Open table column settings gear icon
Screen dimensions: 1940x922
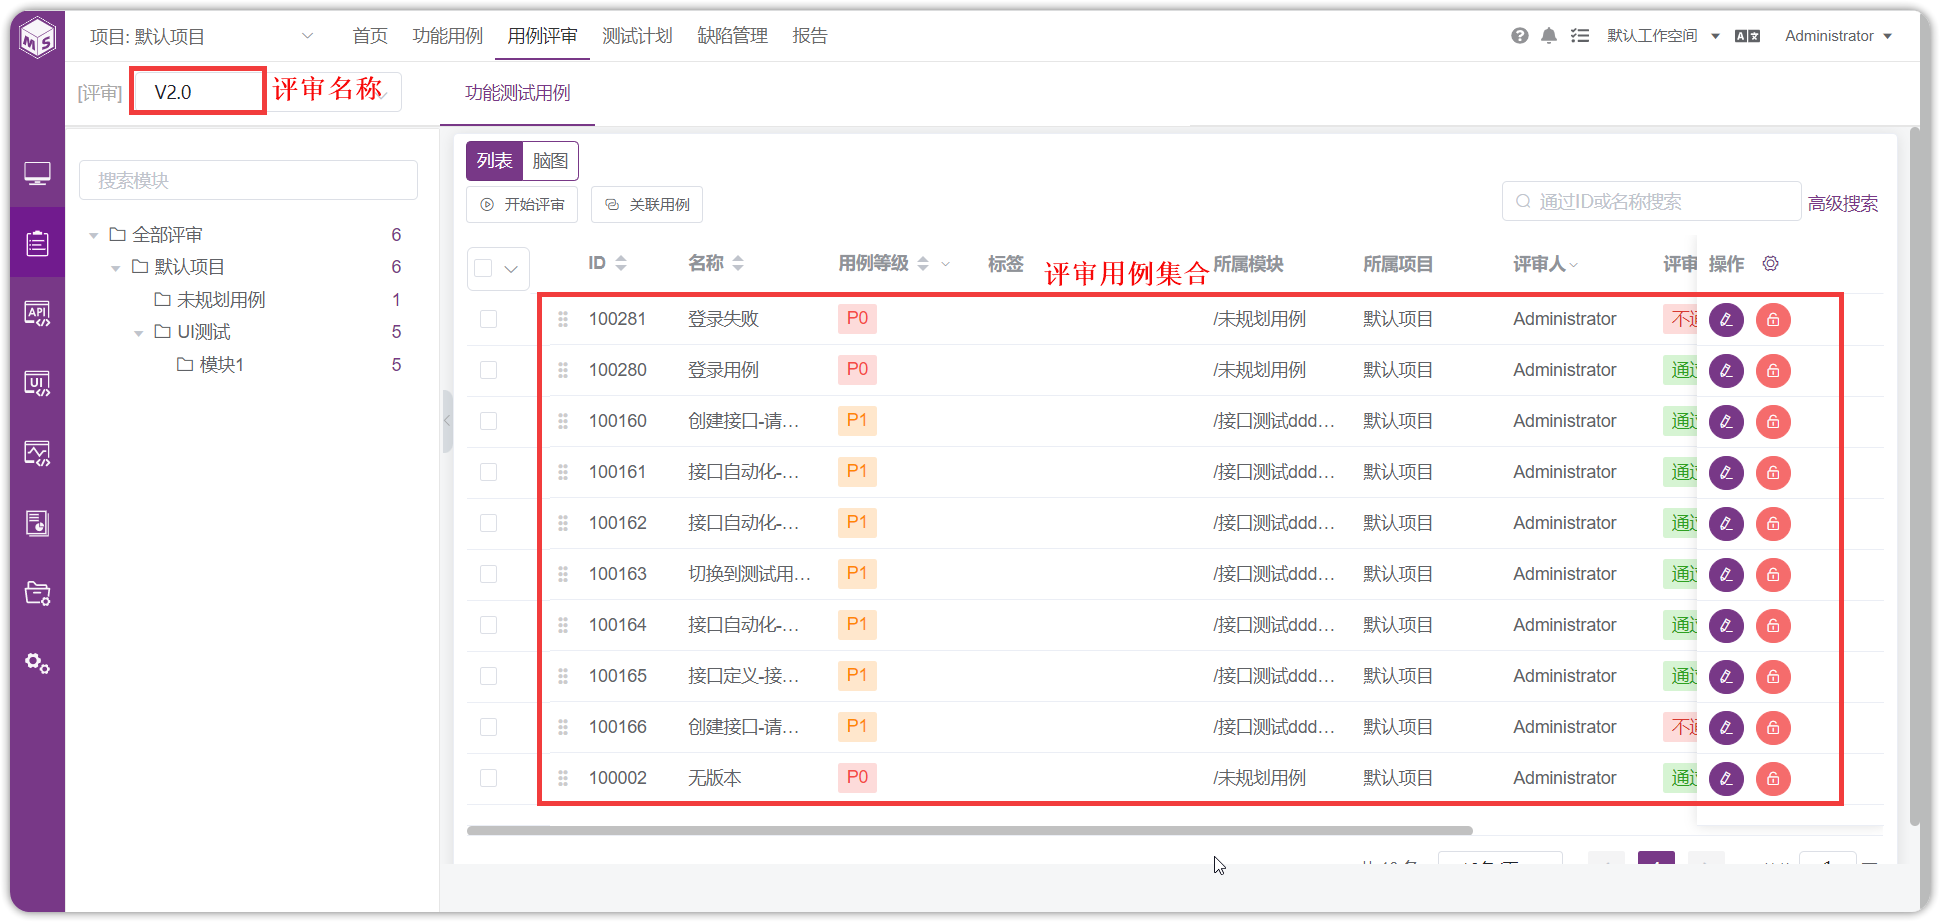tap(1771, 263)
